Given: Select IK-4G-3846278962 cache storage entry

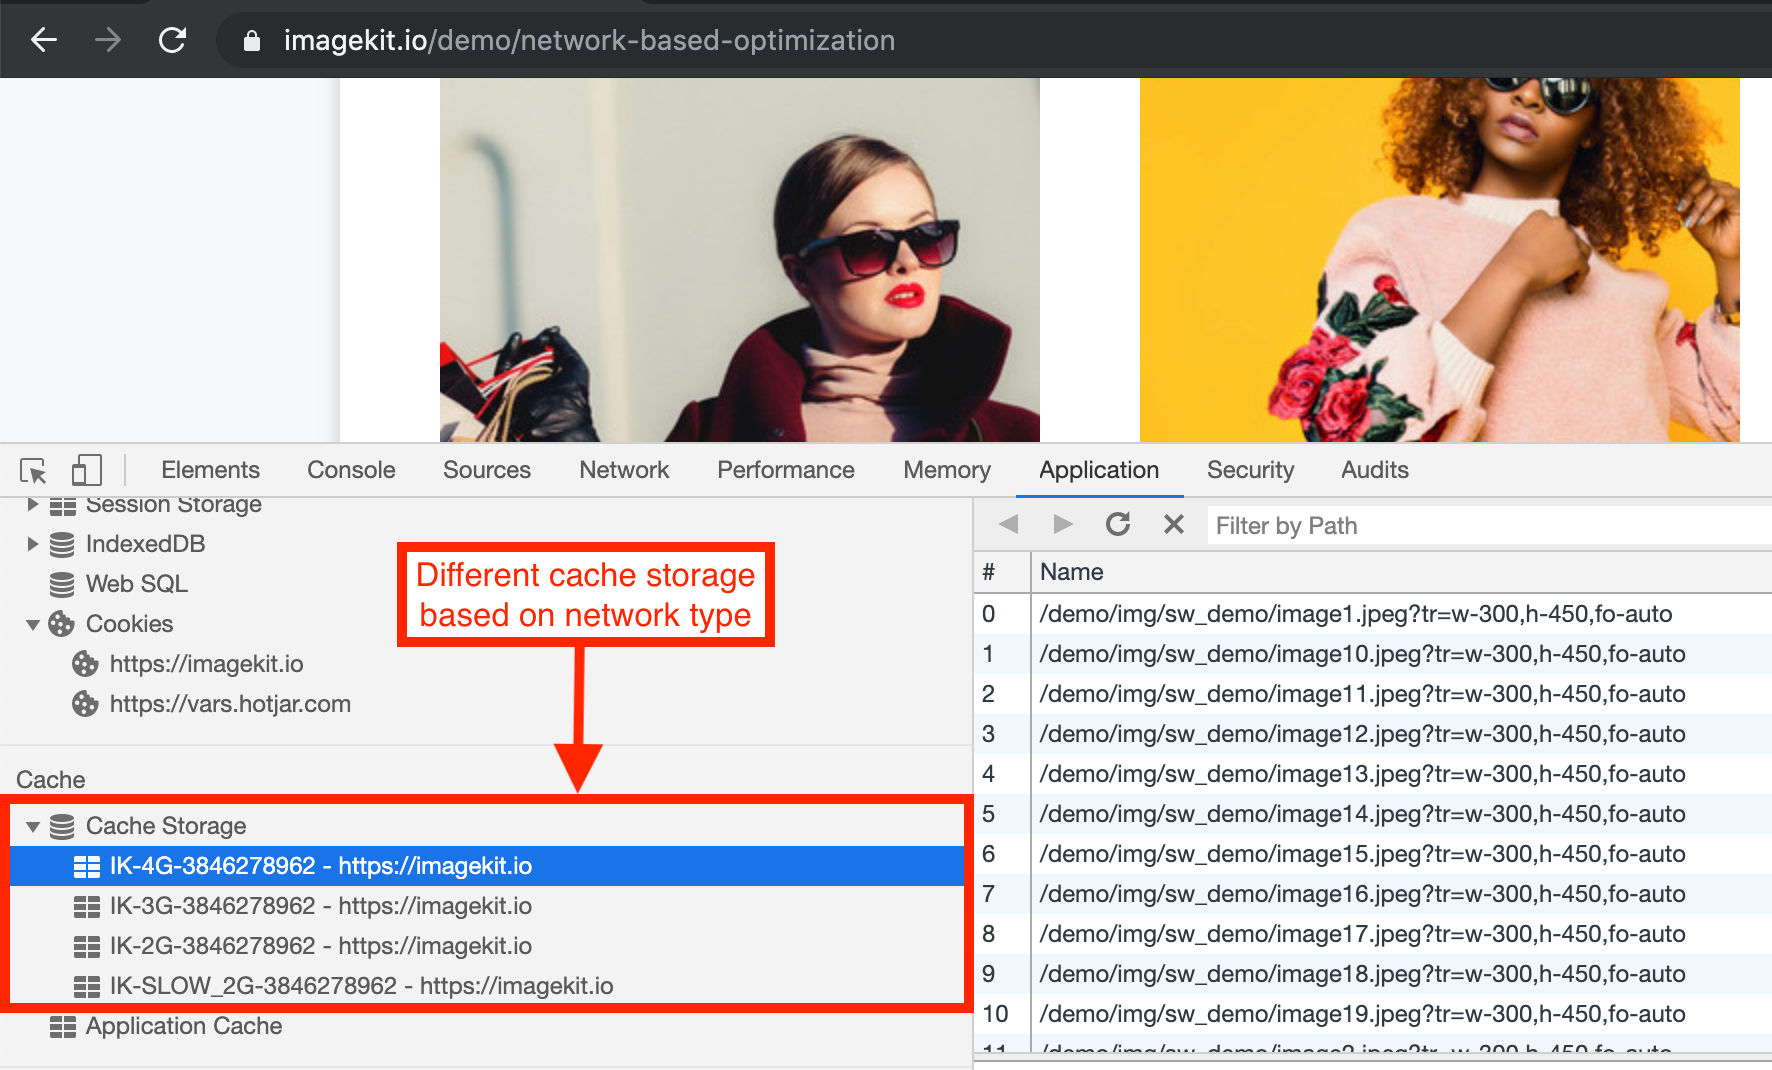Looking at the screenshot, I should click(486, 866).
